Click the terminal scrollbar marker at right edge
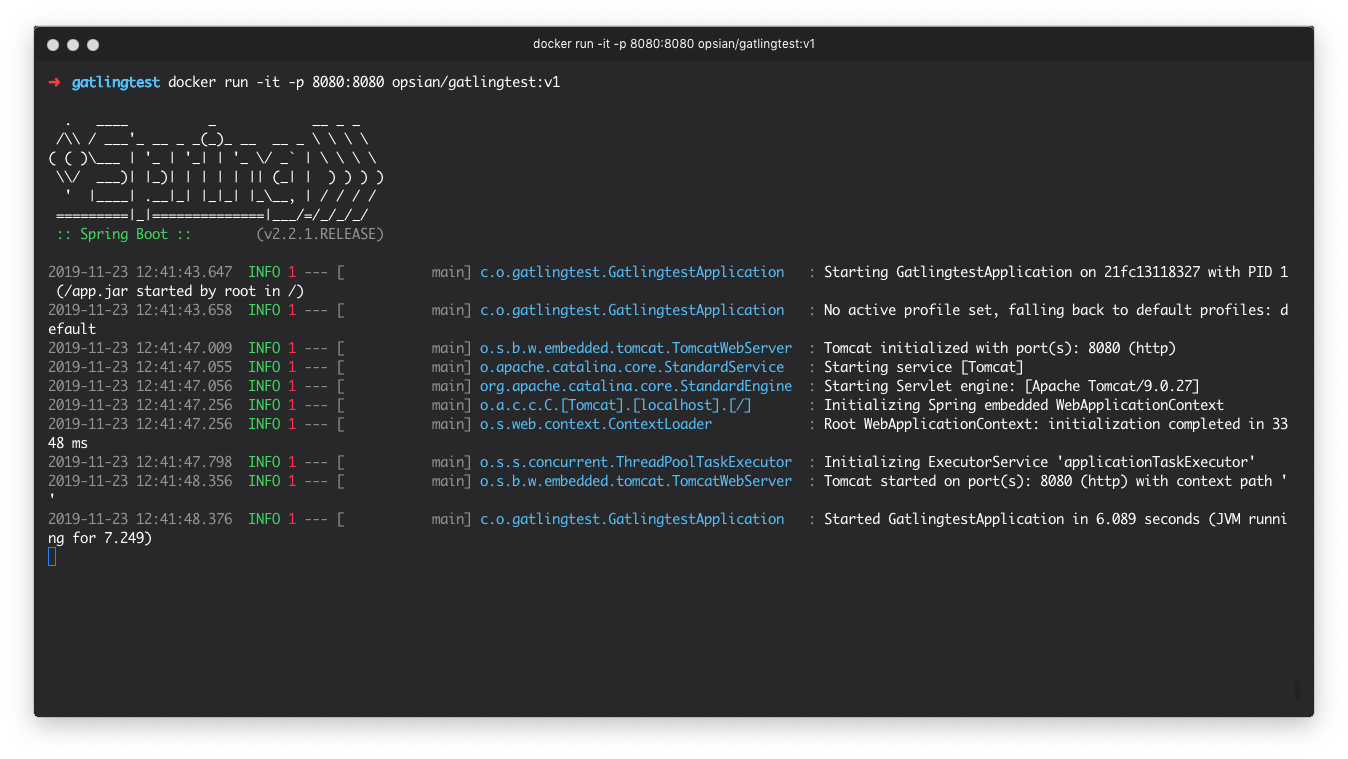This screenshot has height=759, width=1348. pyautogui.click(x=1297, y=688)
